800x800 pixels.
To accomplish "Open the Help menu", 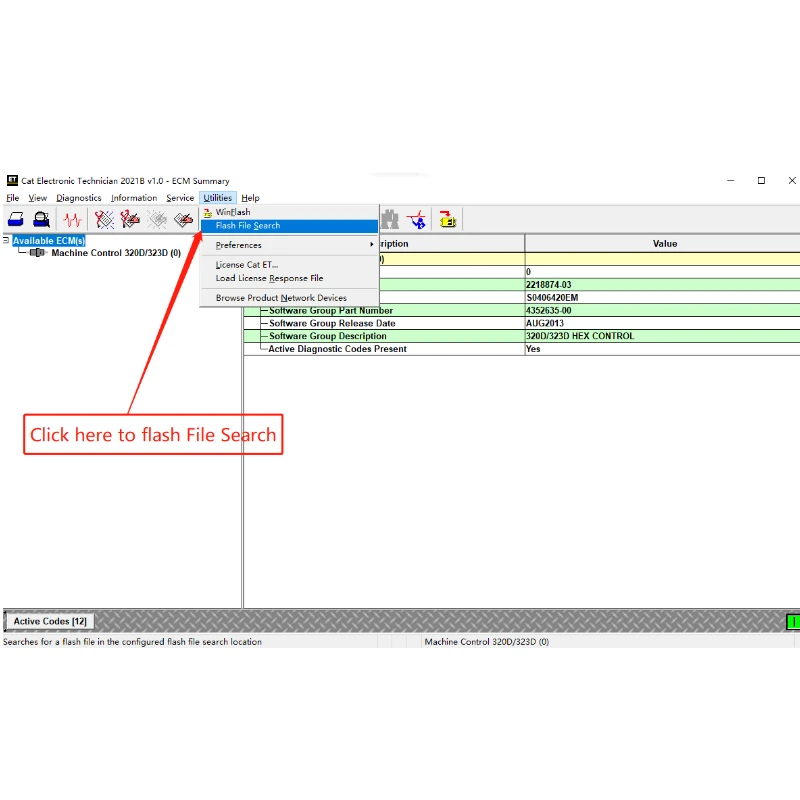I will pyautogui.click(x=251, y=198).
